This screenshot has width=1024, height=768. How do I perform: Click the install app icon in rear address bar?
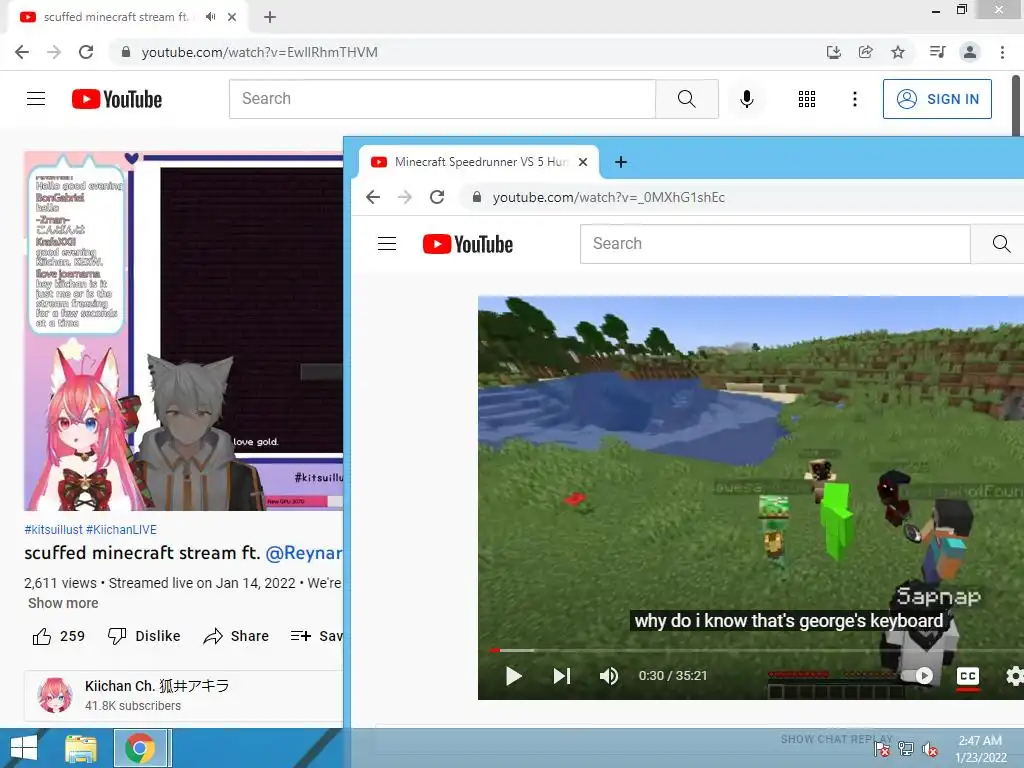pyautogui.click(x=833, y=52)
